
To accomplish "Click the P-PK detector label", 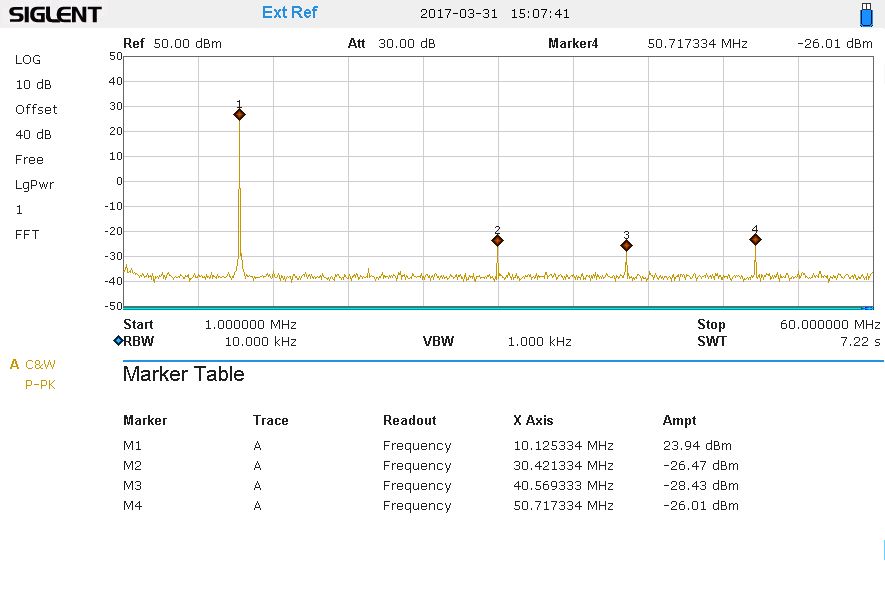I will [40, 385].
